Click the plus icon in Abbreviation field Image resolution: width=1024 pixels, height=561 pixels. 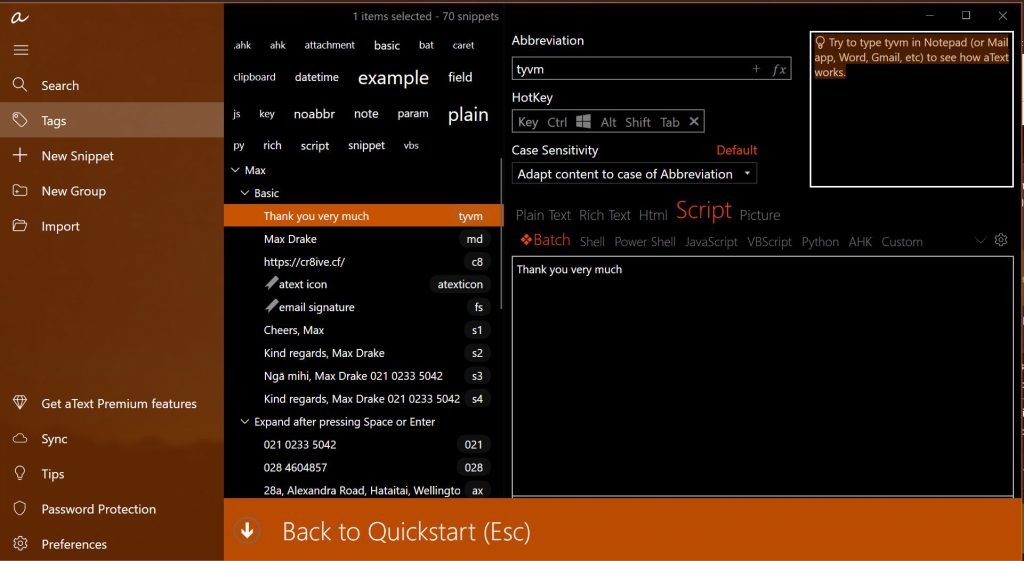point(756,70)
